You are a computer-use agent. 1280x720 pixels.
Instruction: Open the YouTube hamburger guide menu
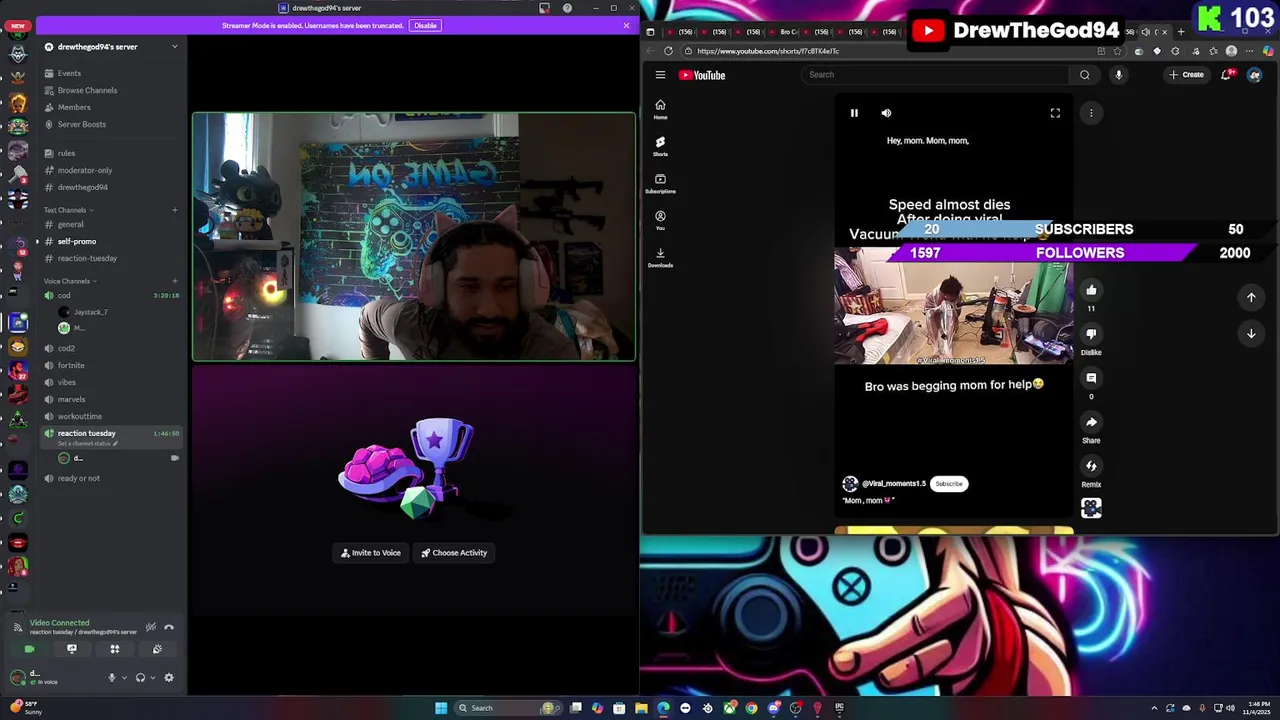(660, 75)
